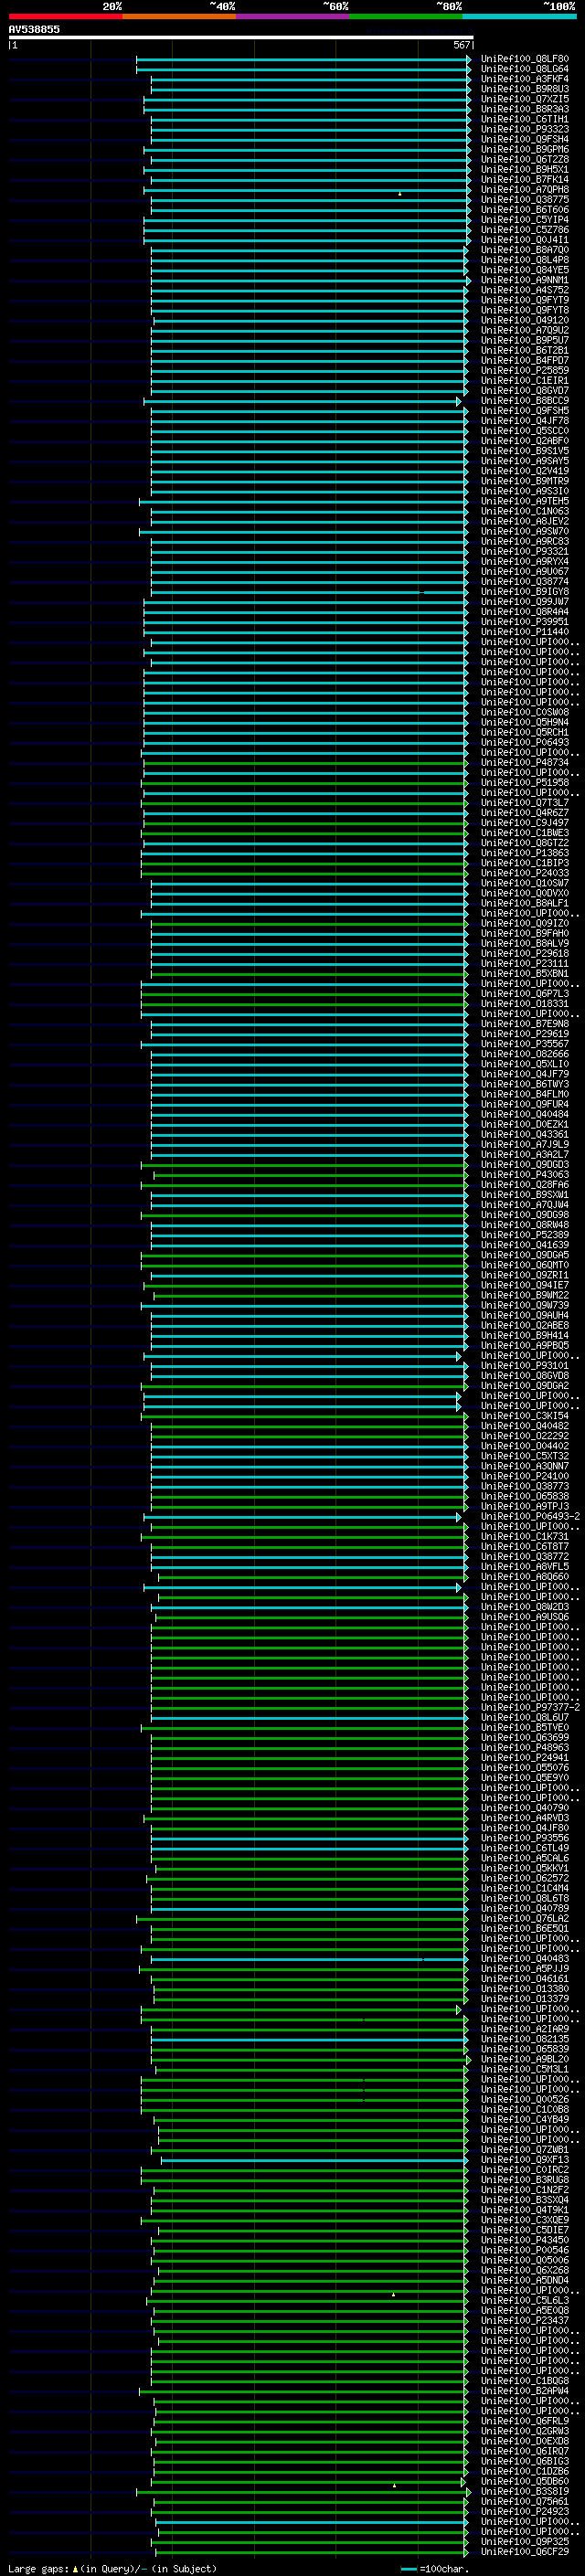
Task: Open hit UniRef100_Q7T3L7
Action: (x=525, y=803)
